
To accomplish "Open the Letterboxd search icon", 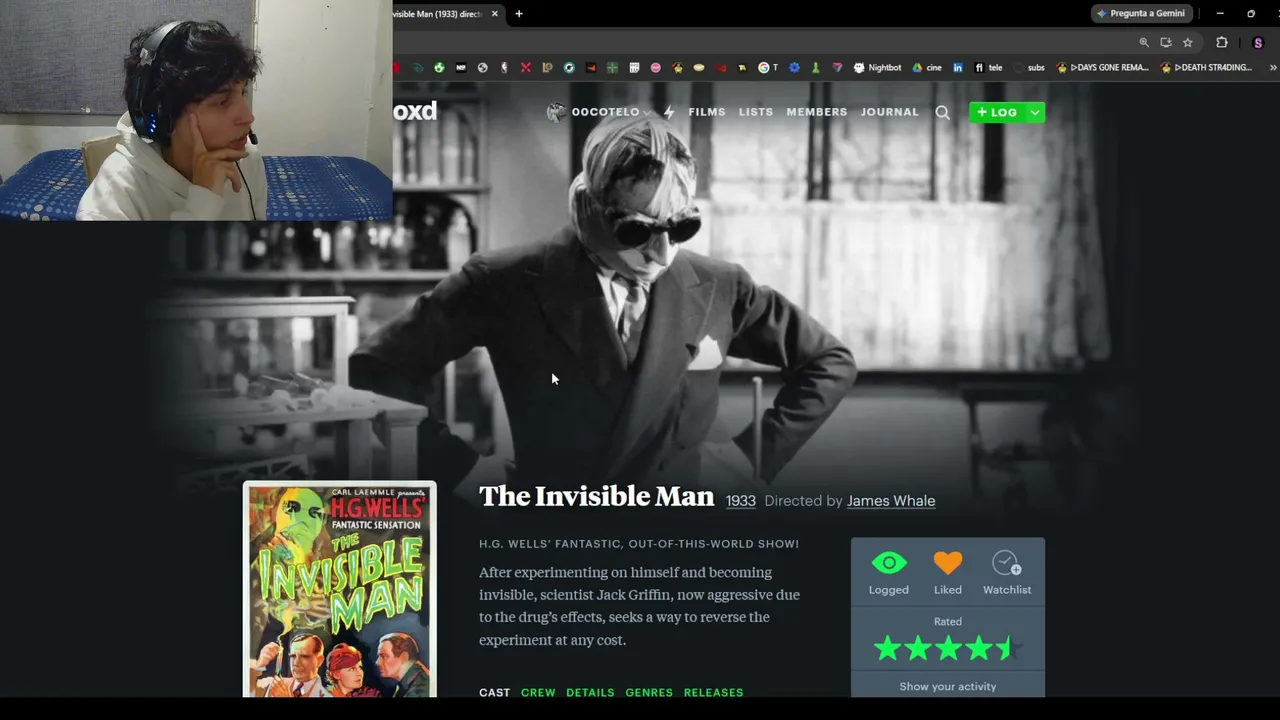I will (942, 112).
